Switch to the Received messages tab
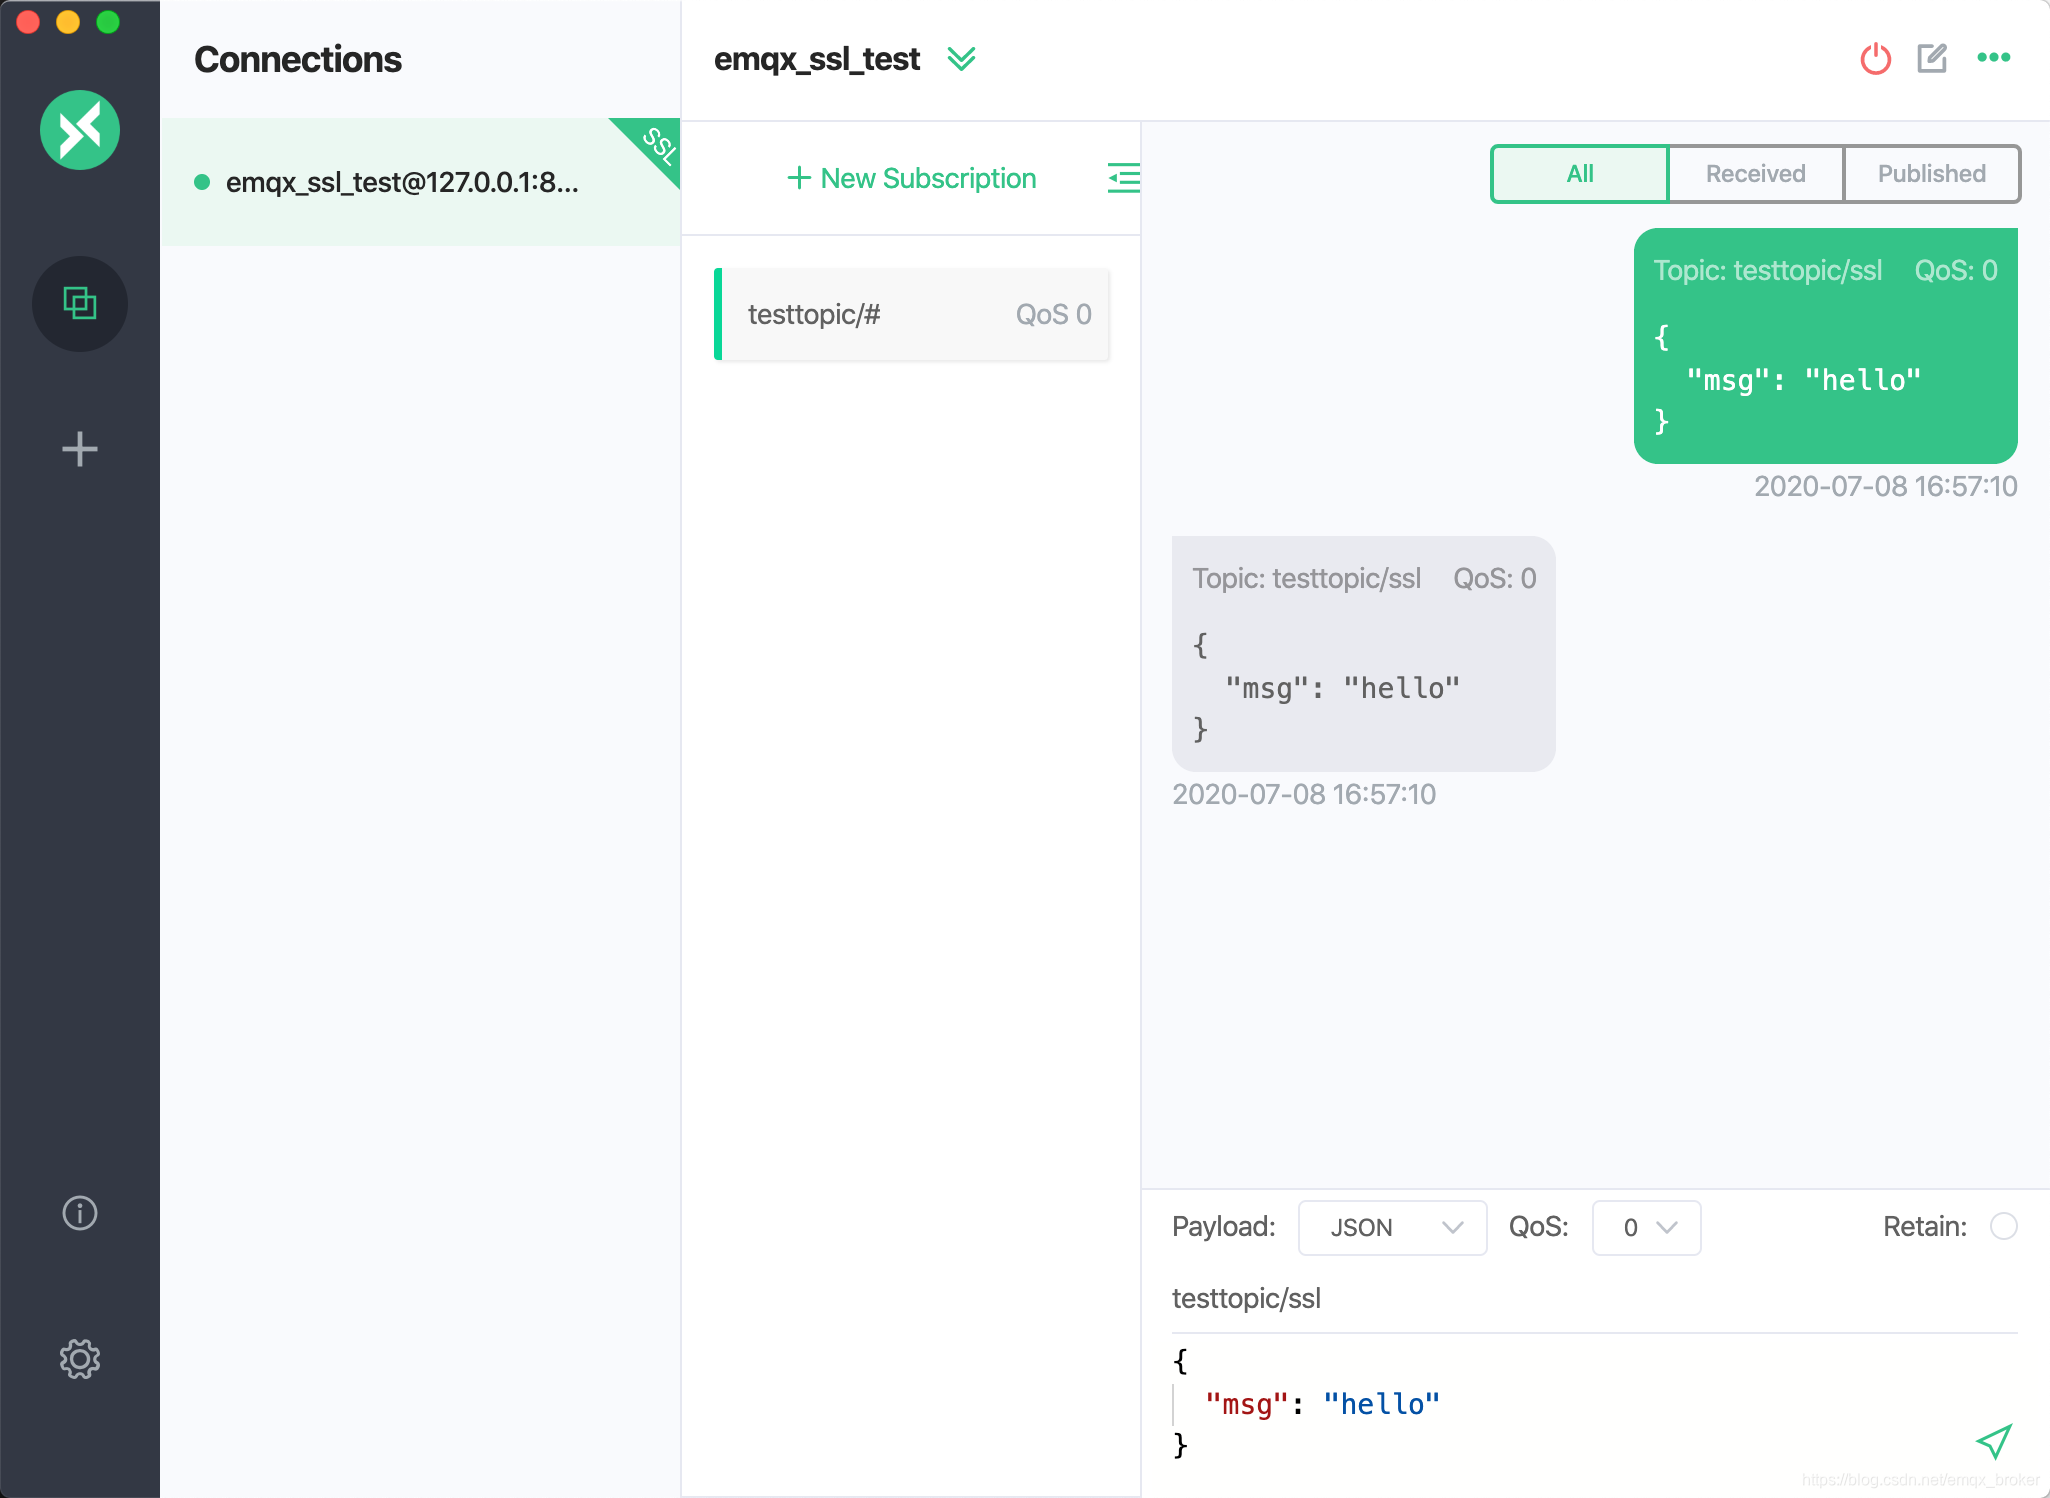Viewport: 2050px width, 1498px height. 1752,172
